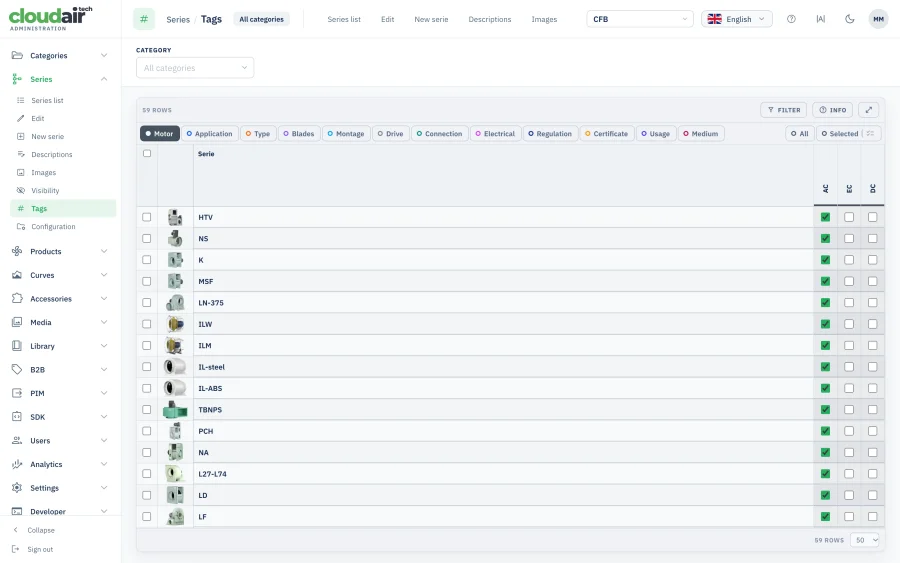Uncheck the AC tag for LF serie
900x563 pixels.
(825, 517)
